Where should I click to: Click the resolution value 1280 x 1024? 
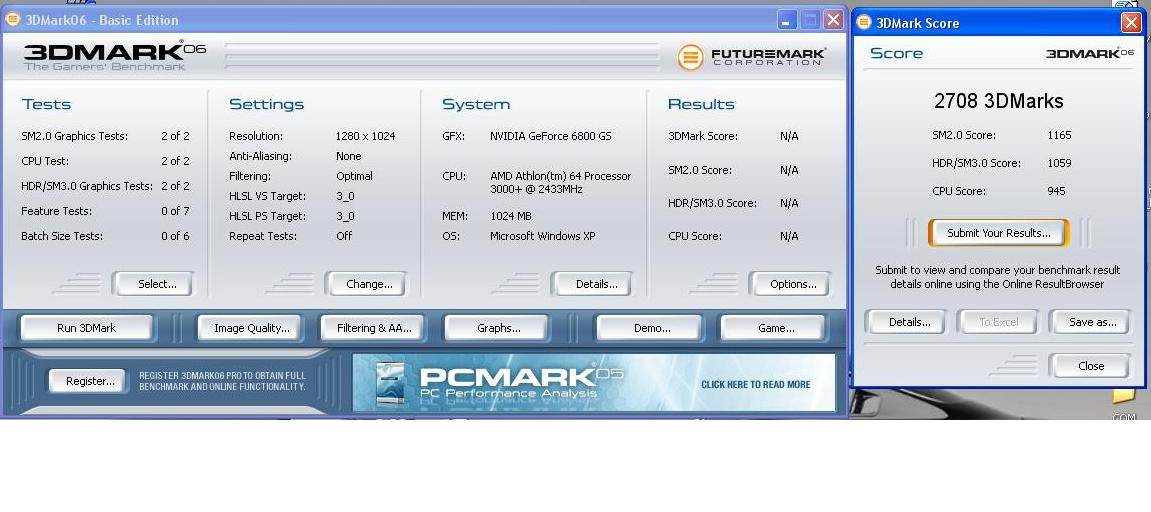pyautogui.click(x=366, y=136)
